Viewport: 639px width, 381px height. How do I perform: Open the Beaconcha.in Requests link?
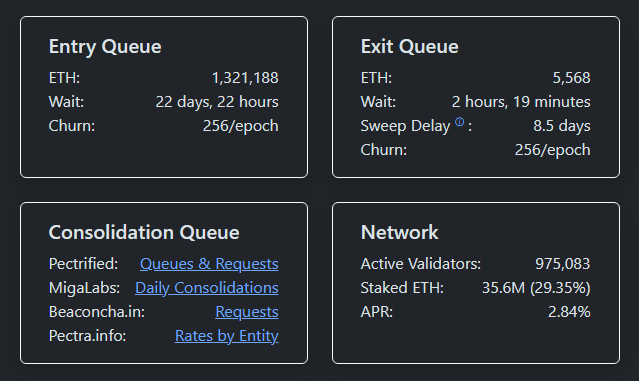(x=247, y=312)
